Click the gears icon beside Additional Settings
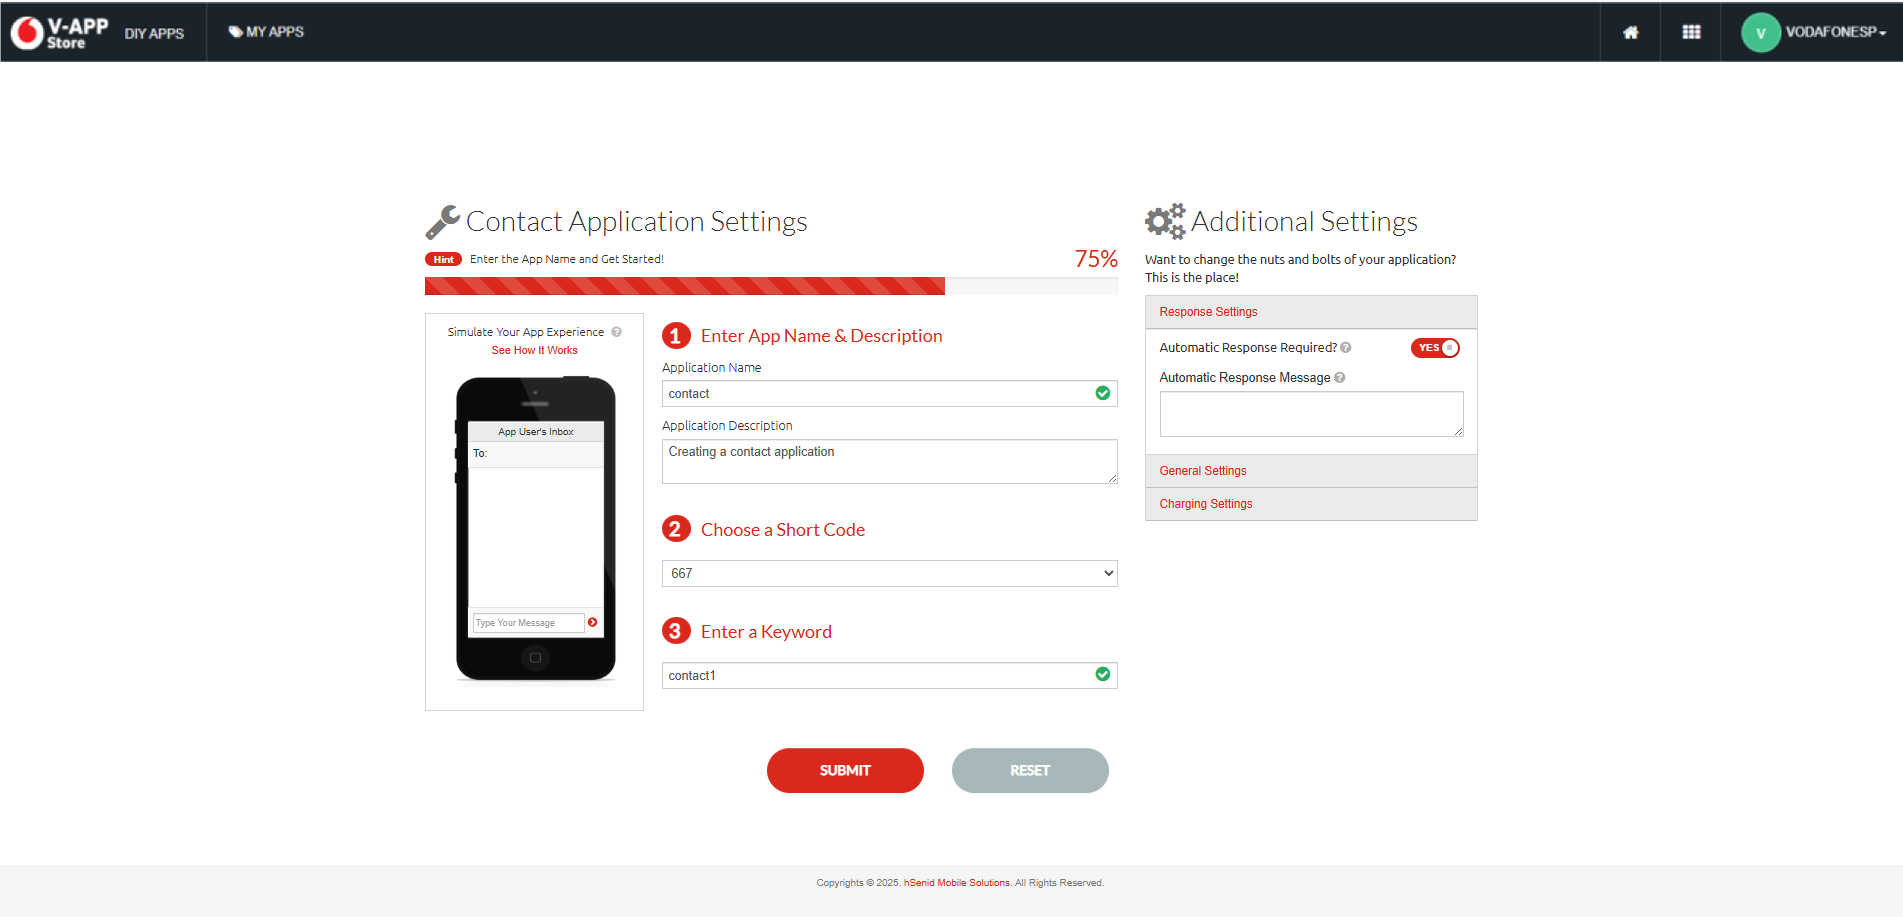The image size is (1903, 917). point(1165,221)
